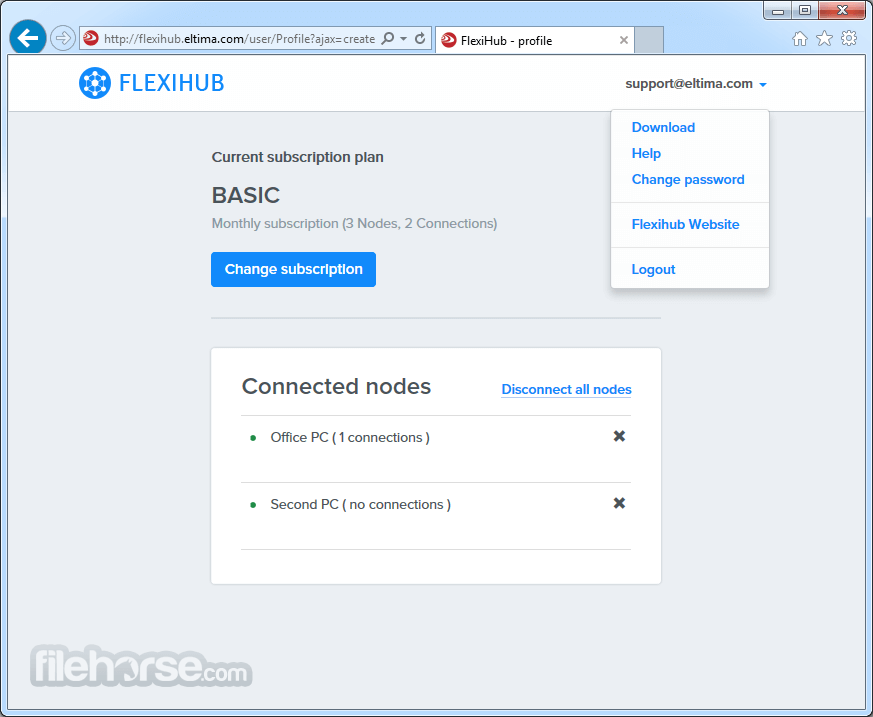Screen dimensions: 873x717
Task: Click the FlexiHub logo icon
Action: point(95,83)
